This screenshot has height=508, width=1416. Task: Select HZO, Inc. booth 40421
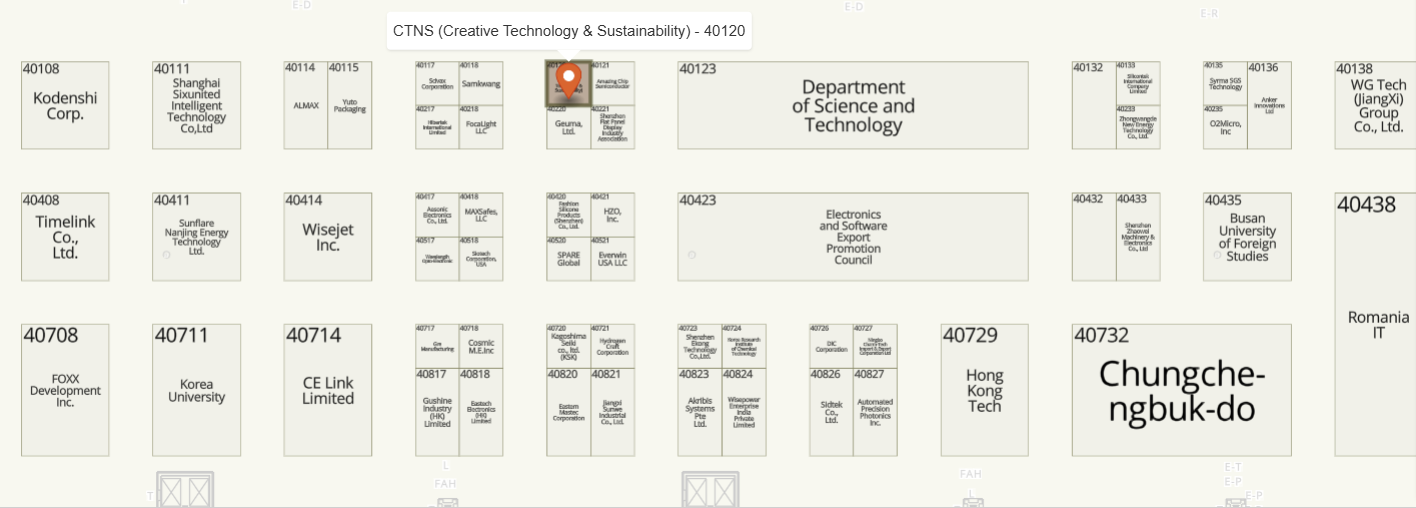click(612, 215)
